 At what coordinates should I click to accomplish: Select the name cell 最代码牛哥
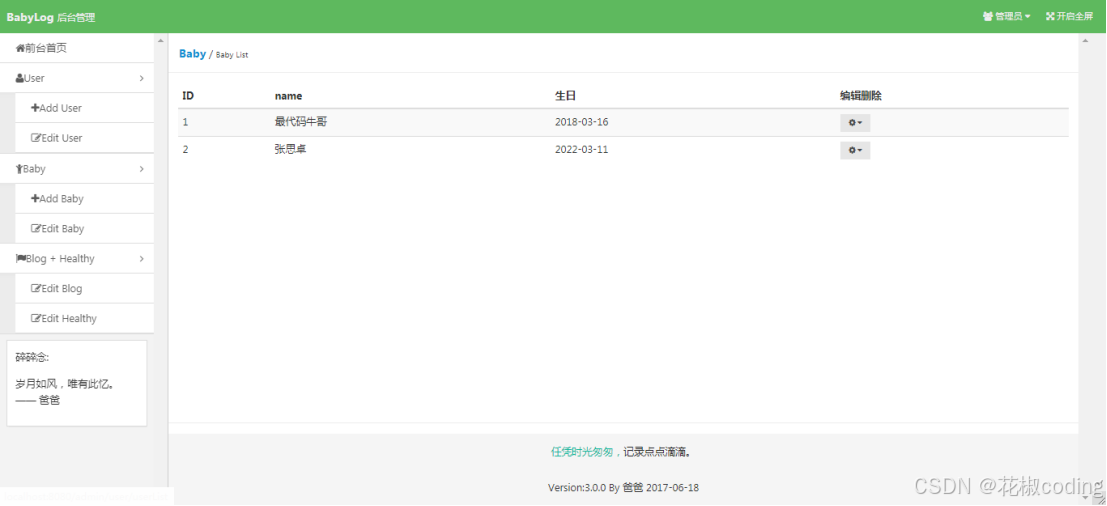pos(301,121)
